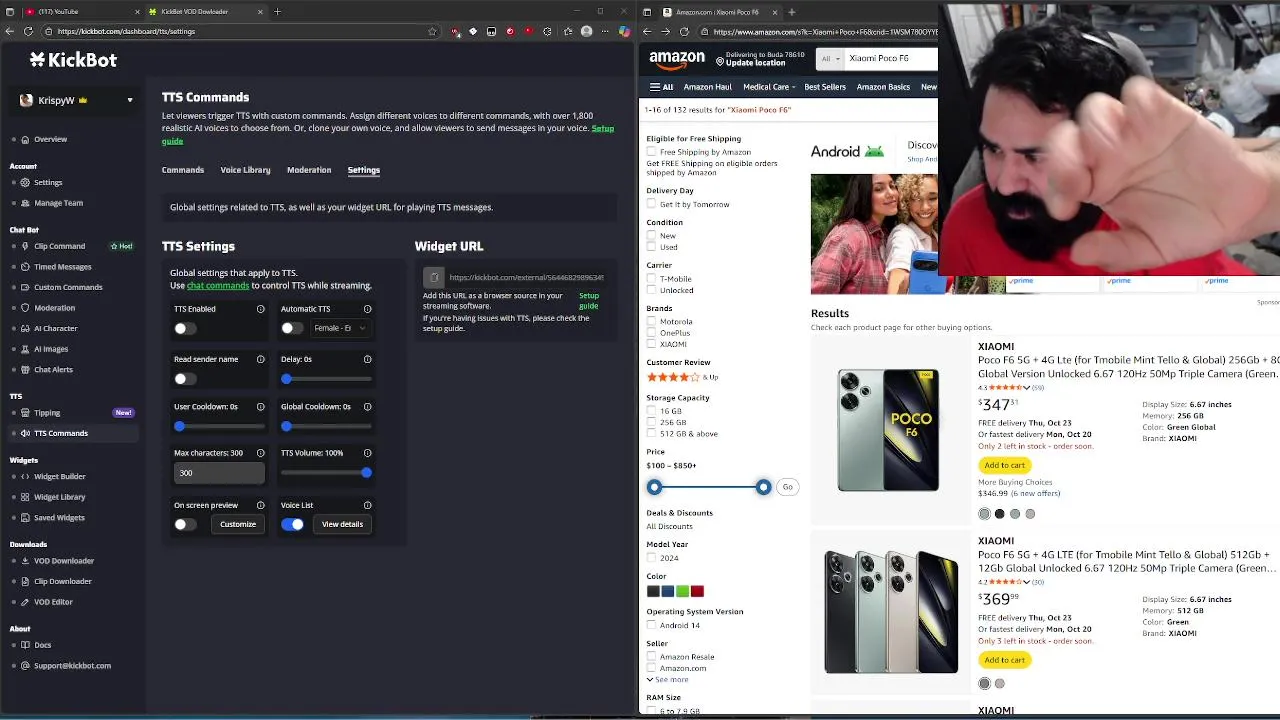Select the red color filter swatch
Screen dimensions: 1280x720
point(697,591)
